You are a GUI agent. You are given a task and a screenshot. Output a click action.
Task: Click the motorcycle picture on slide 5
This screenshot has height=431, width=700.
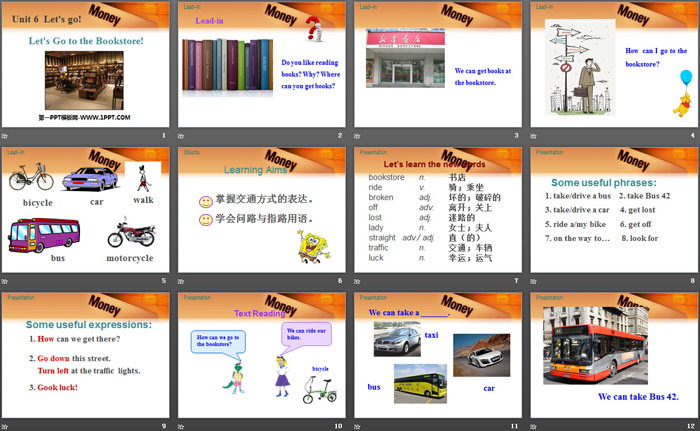(x=132, y=232)
